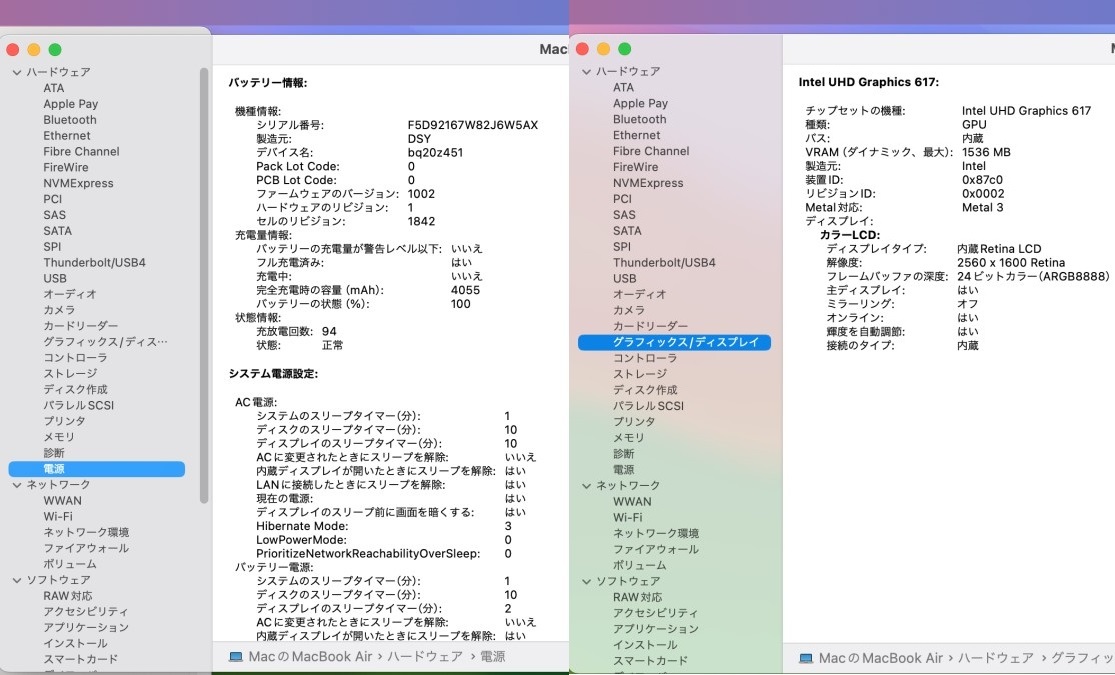Select プリンタ in right window sidebar
Viewport: 1115px width, 675px height.
pos(634,422)
